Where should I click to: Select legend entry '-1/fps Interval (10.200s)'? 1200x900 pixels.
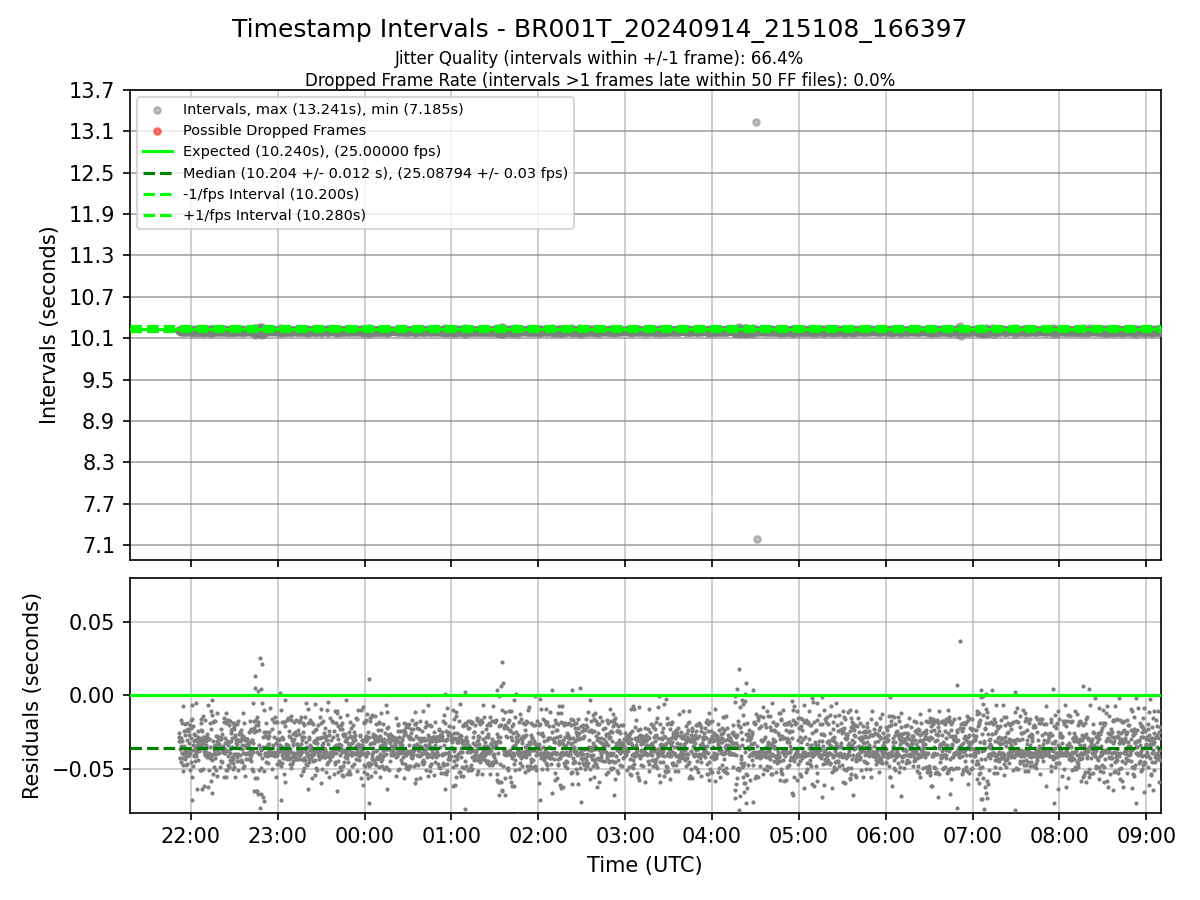pyautogui.click(x=271, y=194)
